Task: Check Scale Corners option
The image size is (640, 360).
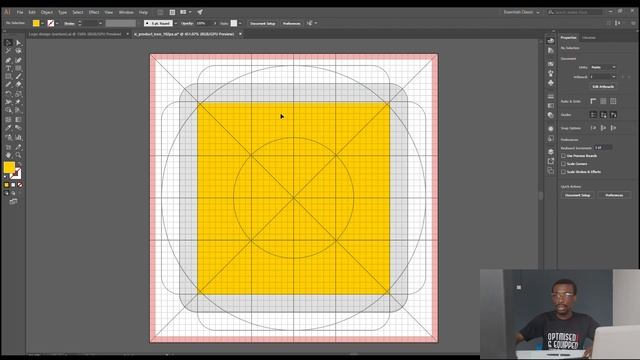Action: [563, 164]
